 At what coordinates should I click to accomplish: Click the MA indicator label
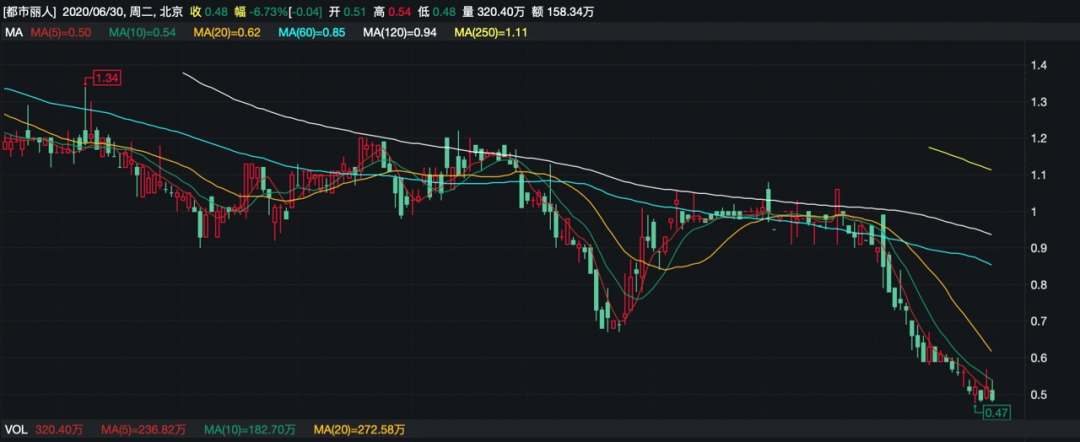point(13,32)
